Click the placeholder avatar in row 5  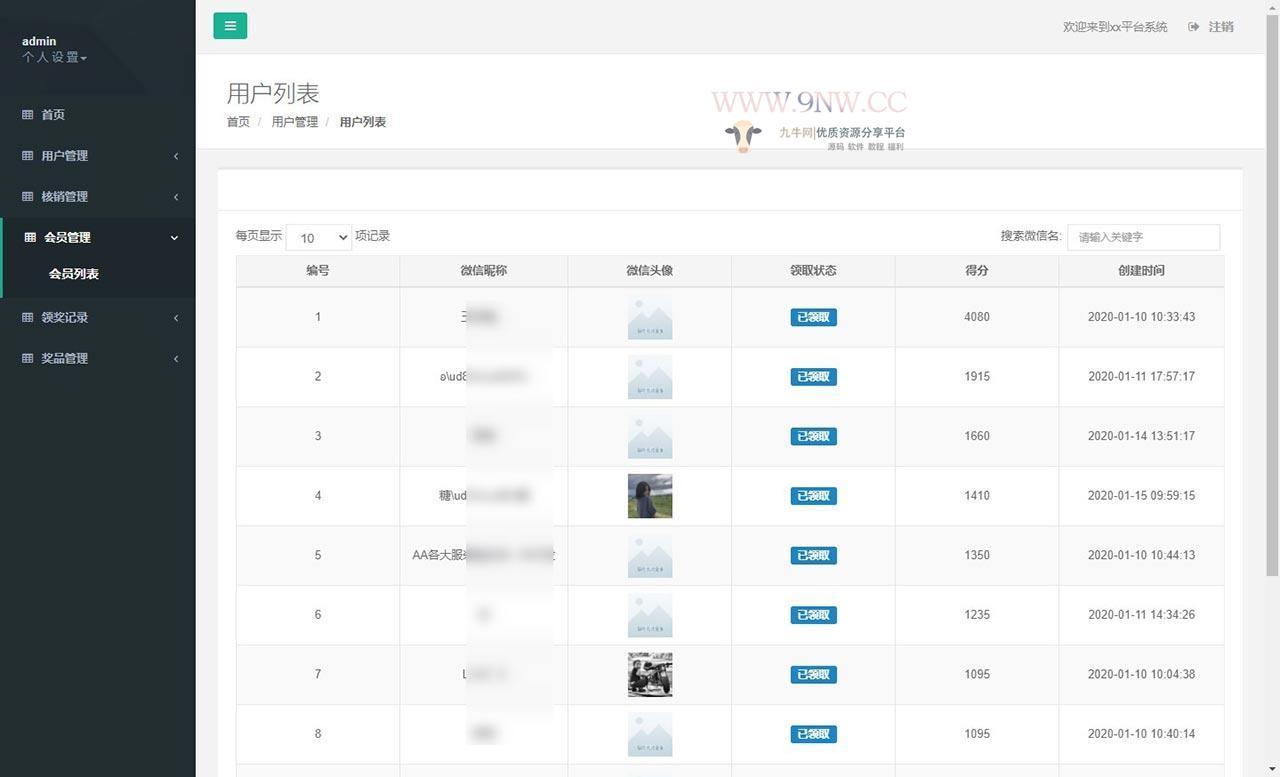coord(650,555)
